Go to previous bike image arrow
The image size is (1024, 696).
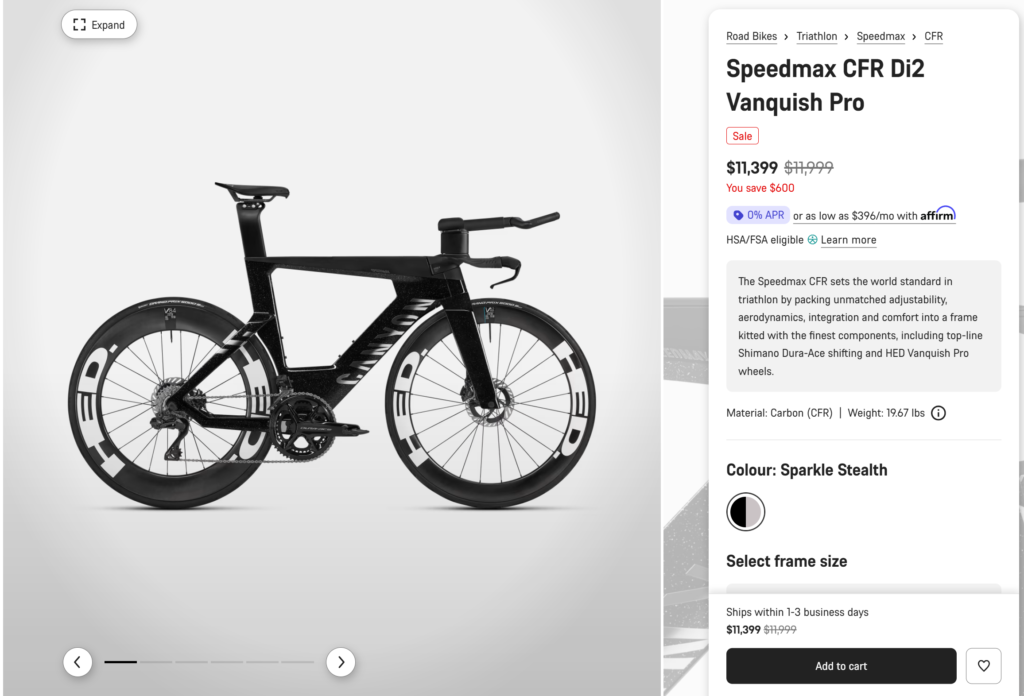pos(78,662)
